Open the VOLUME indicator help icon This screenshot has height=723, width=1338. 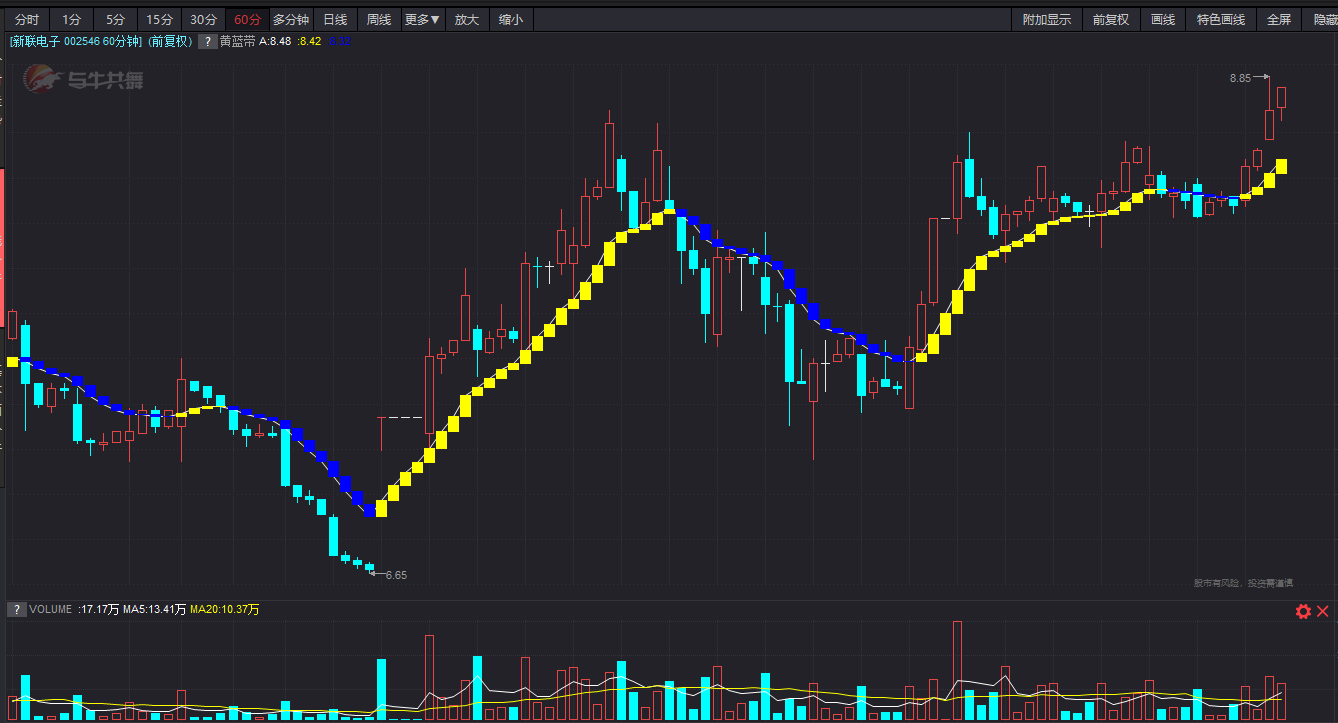pyautogui.click(x=17, y=609)
